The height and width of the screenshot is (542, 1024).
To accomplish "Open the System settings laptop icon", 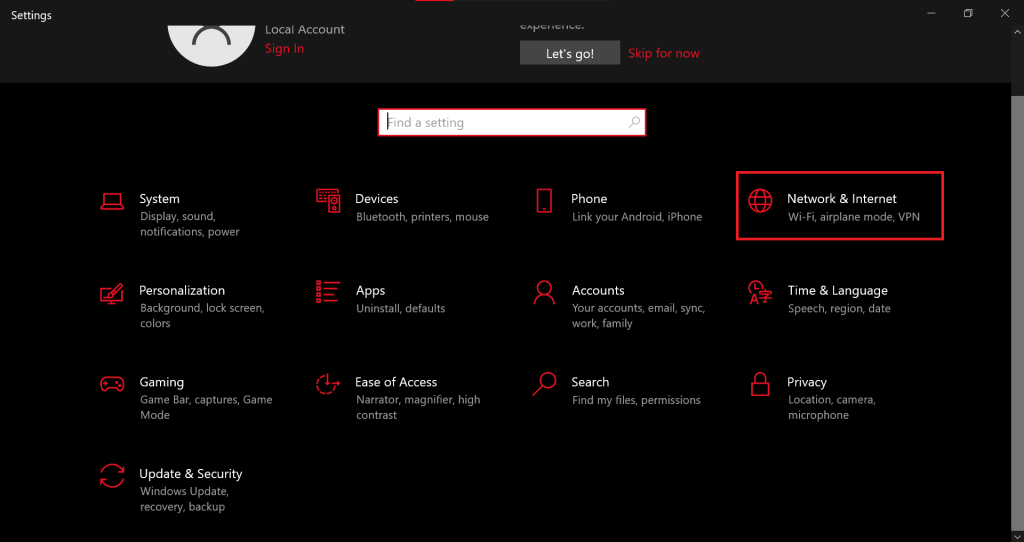I will click(x=112, y=201).
